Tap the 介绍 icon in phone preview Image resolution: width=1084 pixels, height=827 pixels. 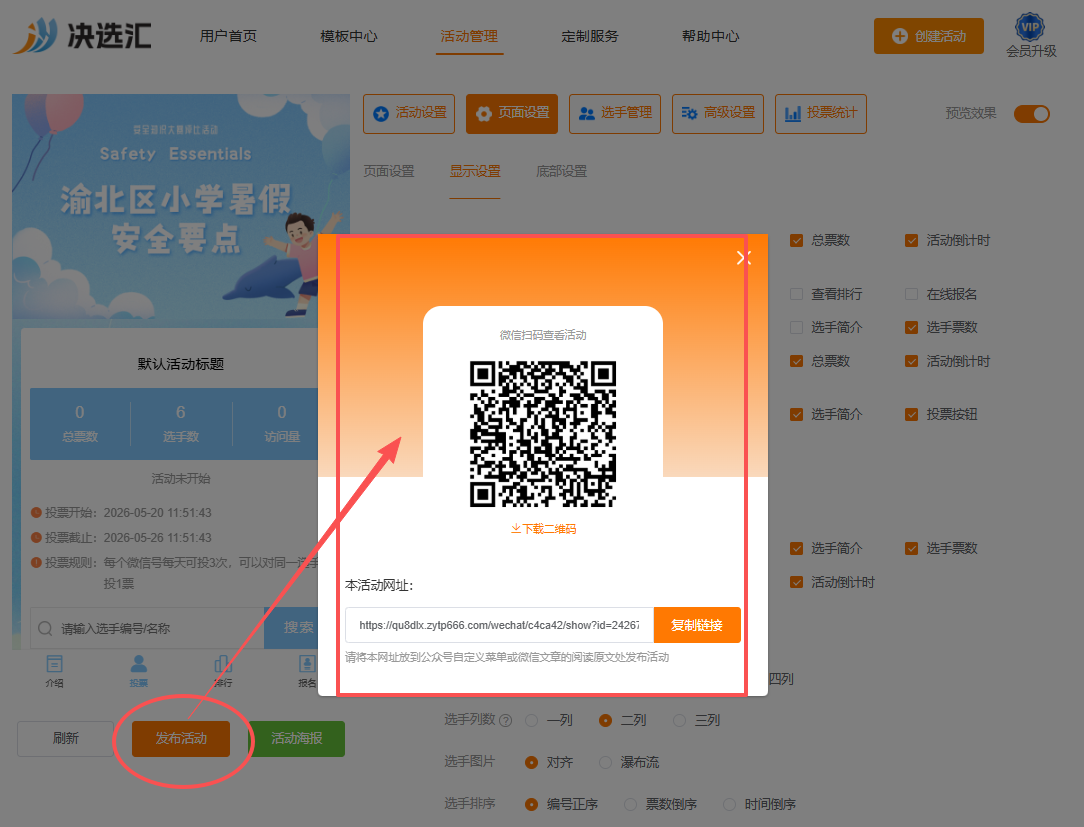point(55,664)
